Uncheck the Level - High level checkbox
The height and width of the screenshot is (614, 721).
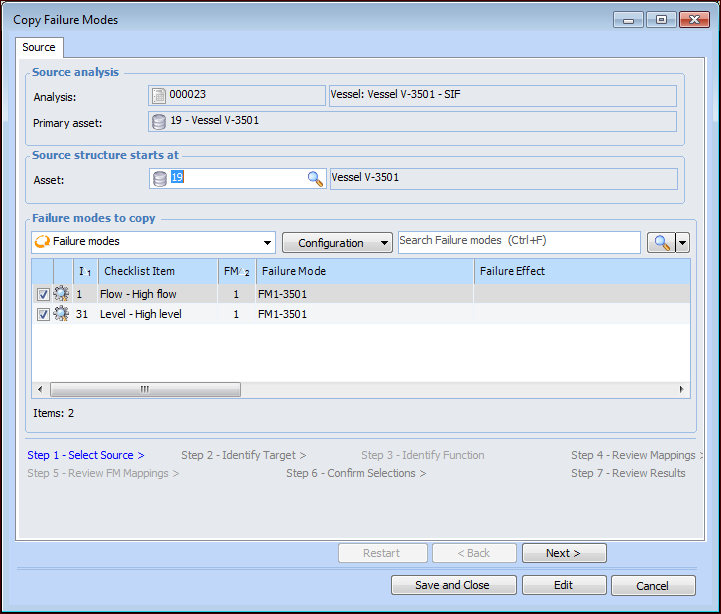pos(43,314)
